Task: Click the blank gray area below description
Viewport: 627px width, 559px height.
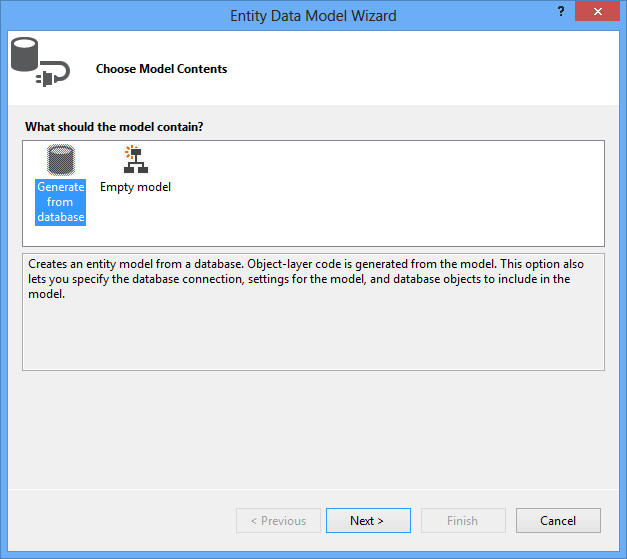Action: coord(314,430)
